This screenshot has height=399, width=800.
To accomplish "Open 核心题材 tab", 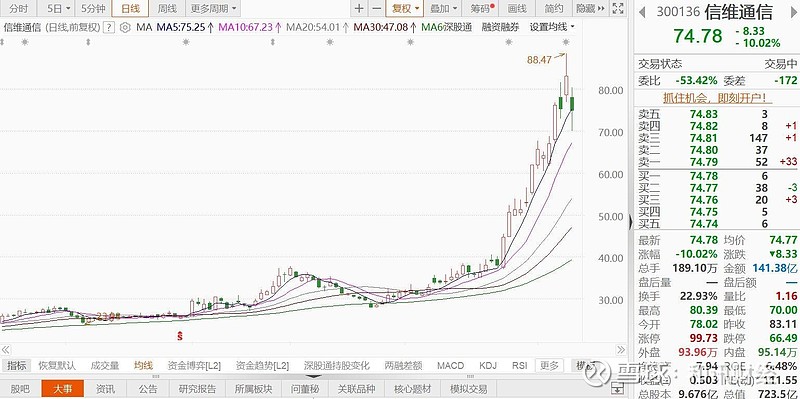I will pyautogui.click(x=412, y=389).
